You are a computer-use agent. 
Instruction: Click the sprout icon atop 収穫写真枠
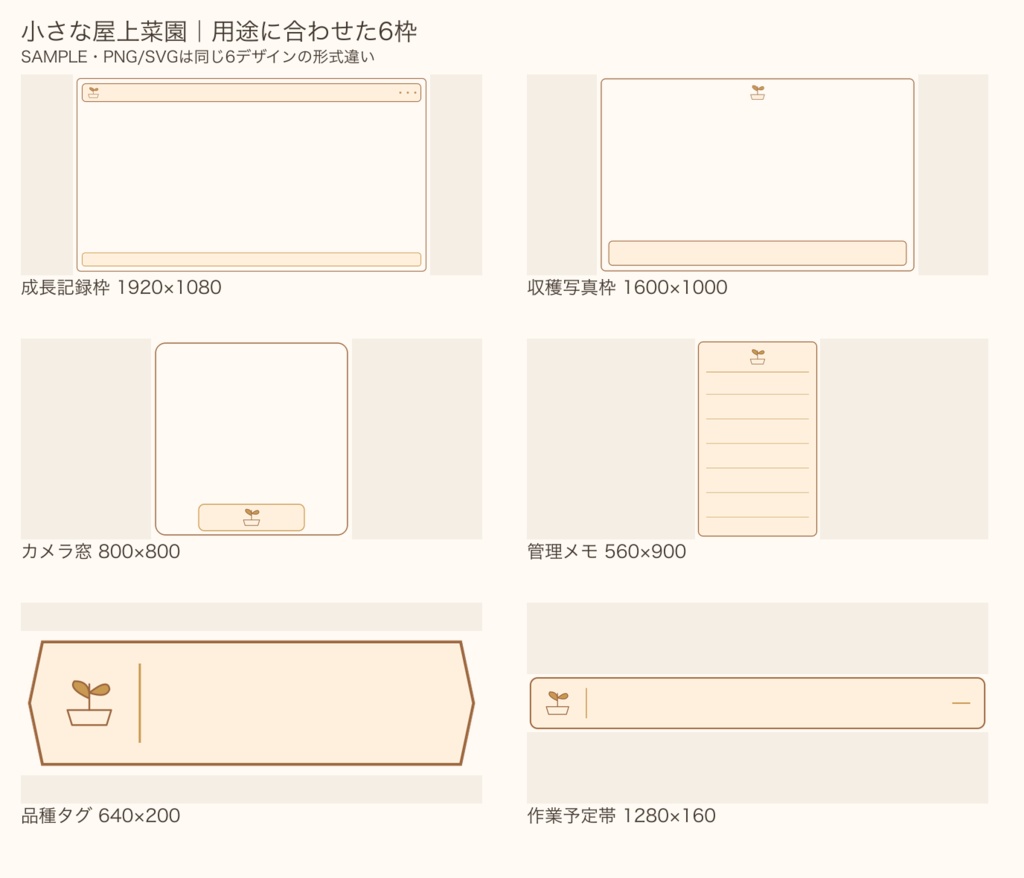pyautogui.click(x=758, y=92)
